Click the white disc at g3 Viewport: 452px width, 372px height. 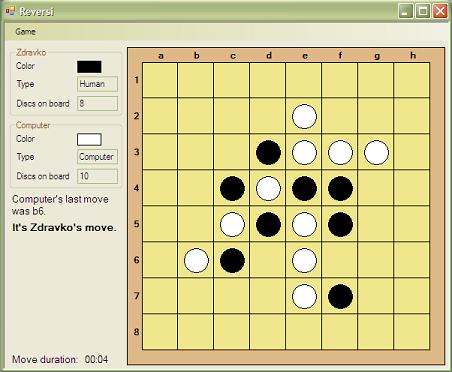click(x=376, y=152)
